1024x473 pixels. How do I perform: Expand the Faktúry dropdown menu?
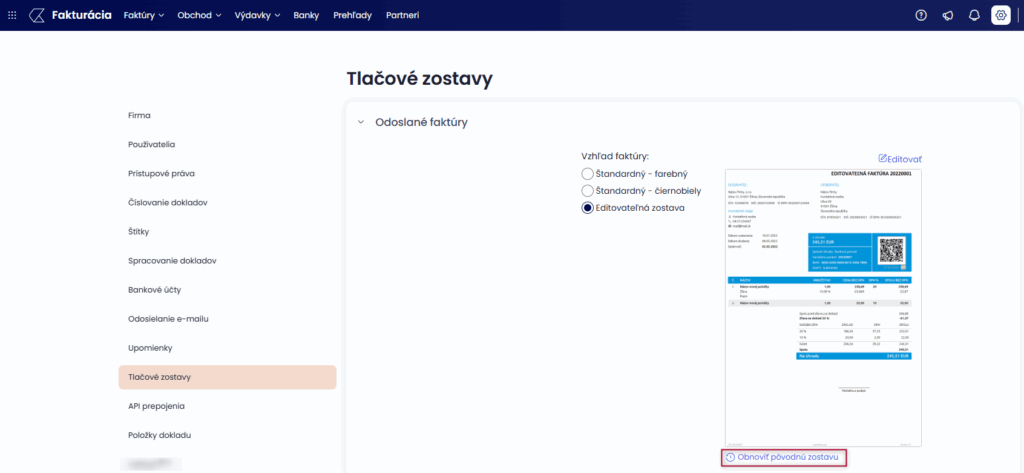coord(144,16)
